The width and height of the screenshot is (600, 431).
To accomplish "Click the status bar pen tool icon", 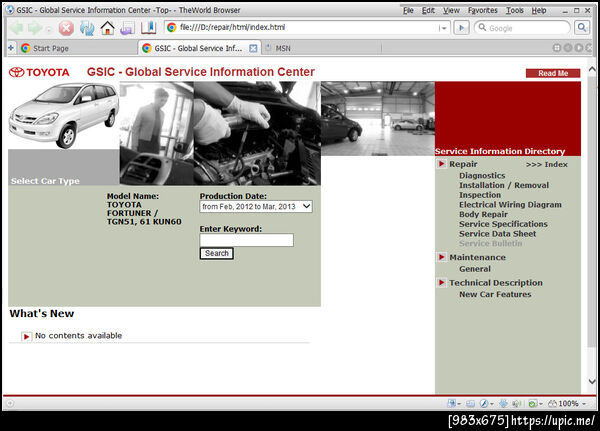I will pos(484,403).
